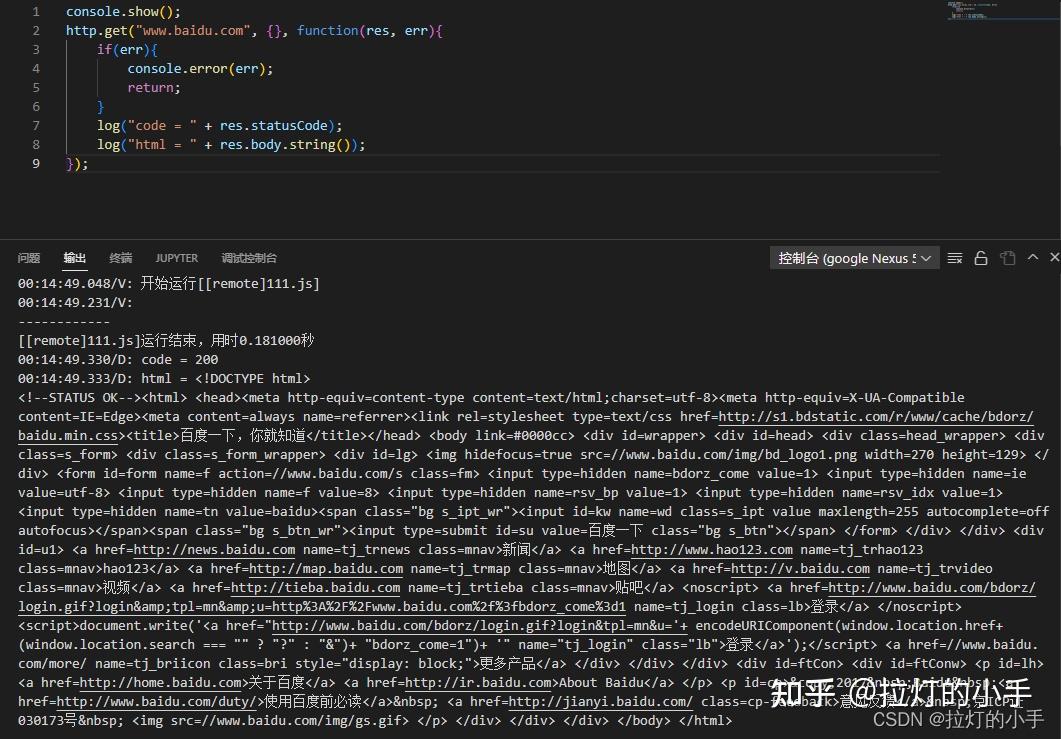Image resolution: width=1061 pixels, height=739 pixels.
Task: Open the http://news.baidu.com link
Action: pyautogui.click(x=155, y=549)
